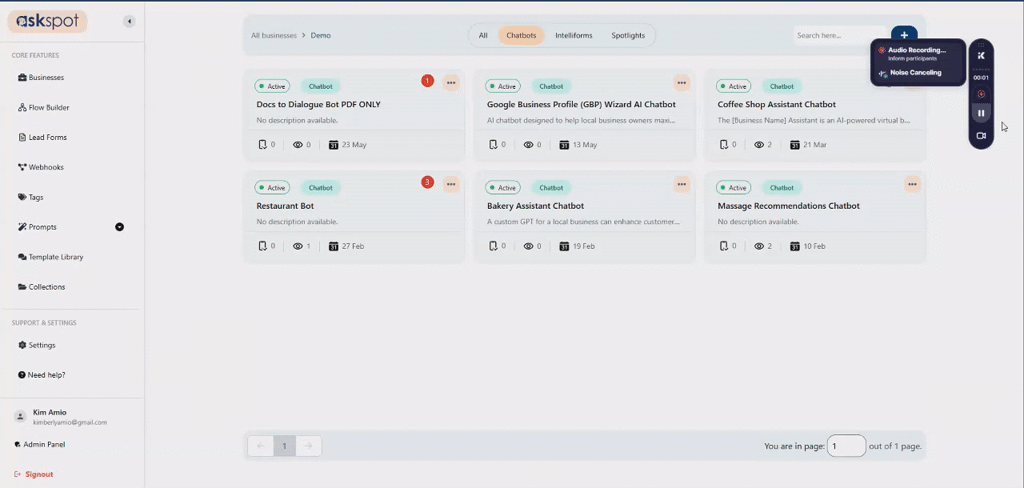The width and height of the screenshot is (1024, 488).
Task: Open Collections in the sidebar
Action: [x=42, y=287]
